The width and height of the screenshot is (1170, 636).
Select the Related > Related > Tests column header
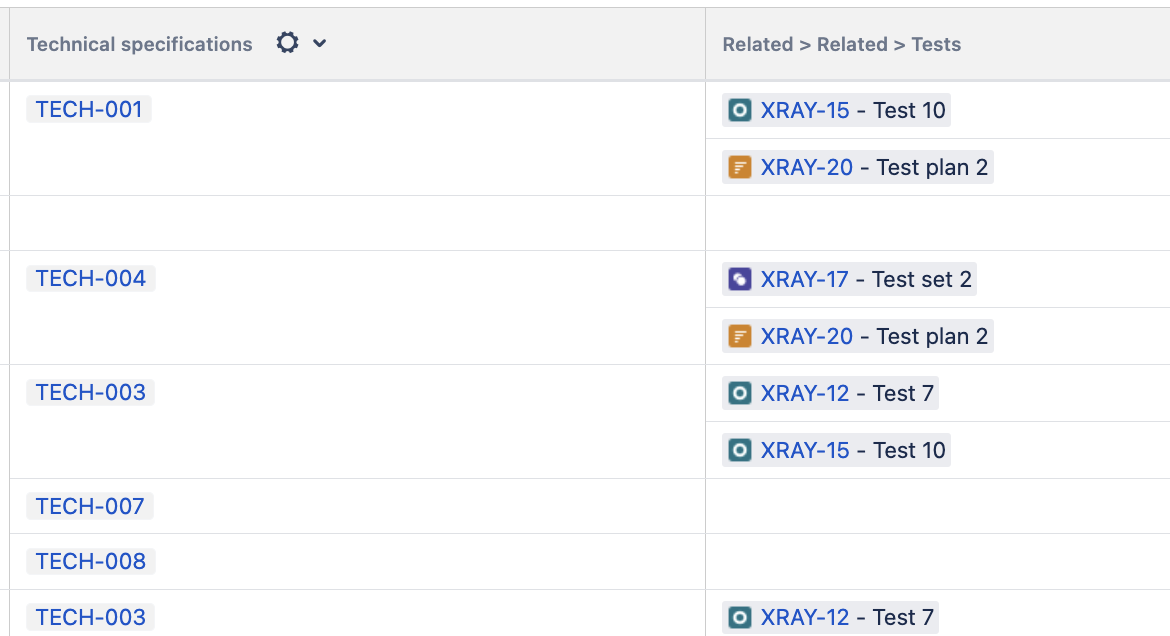pyautogui.click(x=841, y=44)
